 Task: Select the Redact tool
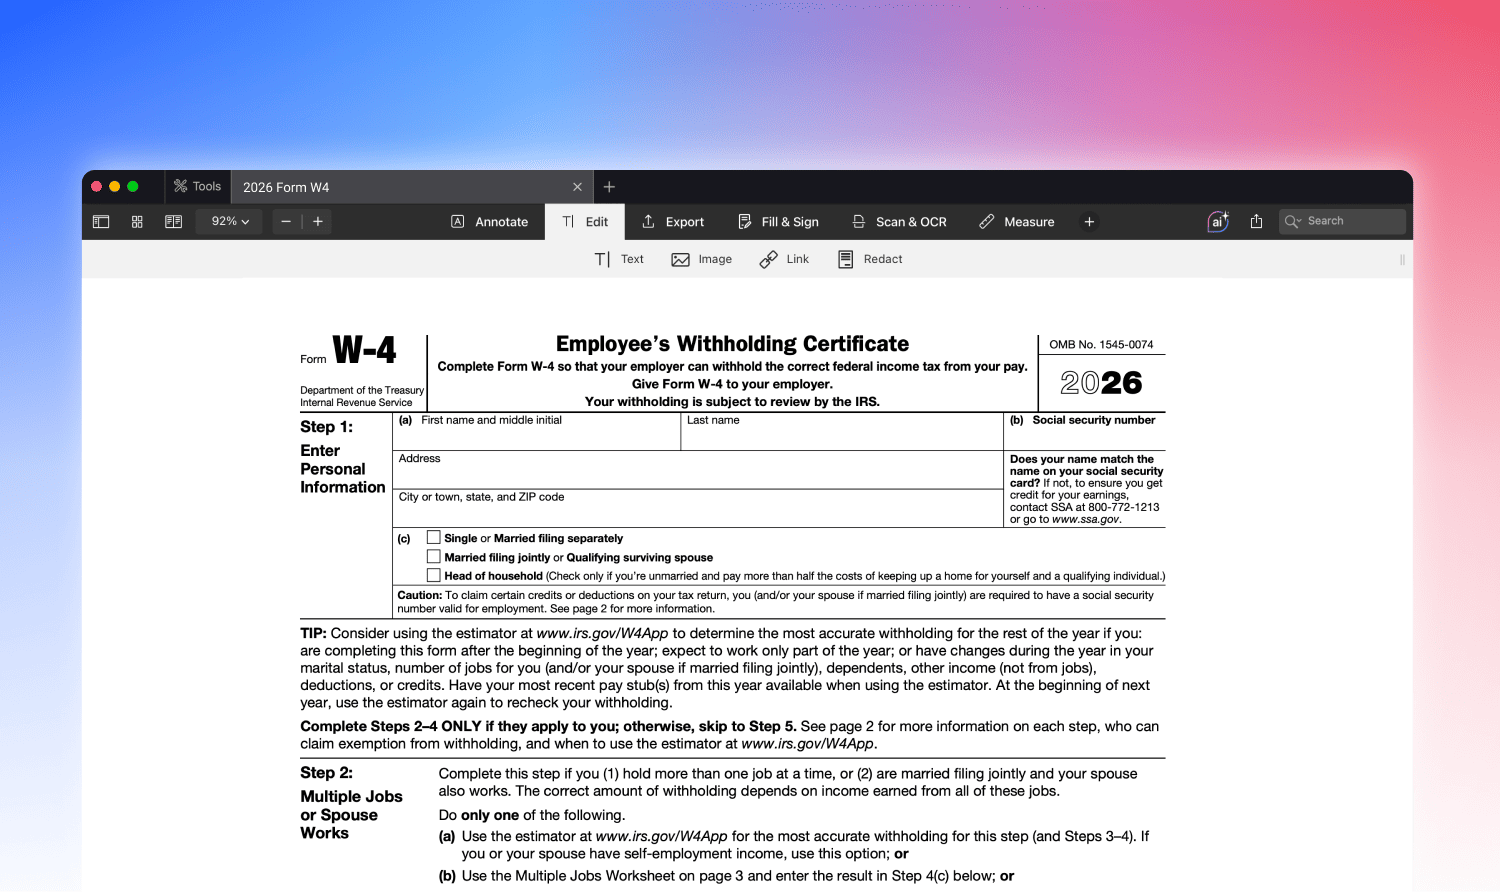(x=870, y=259)
